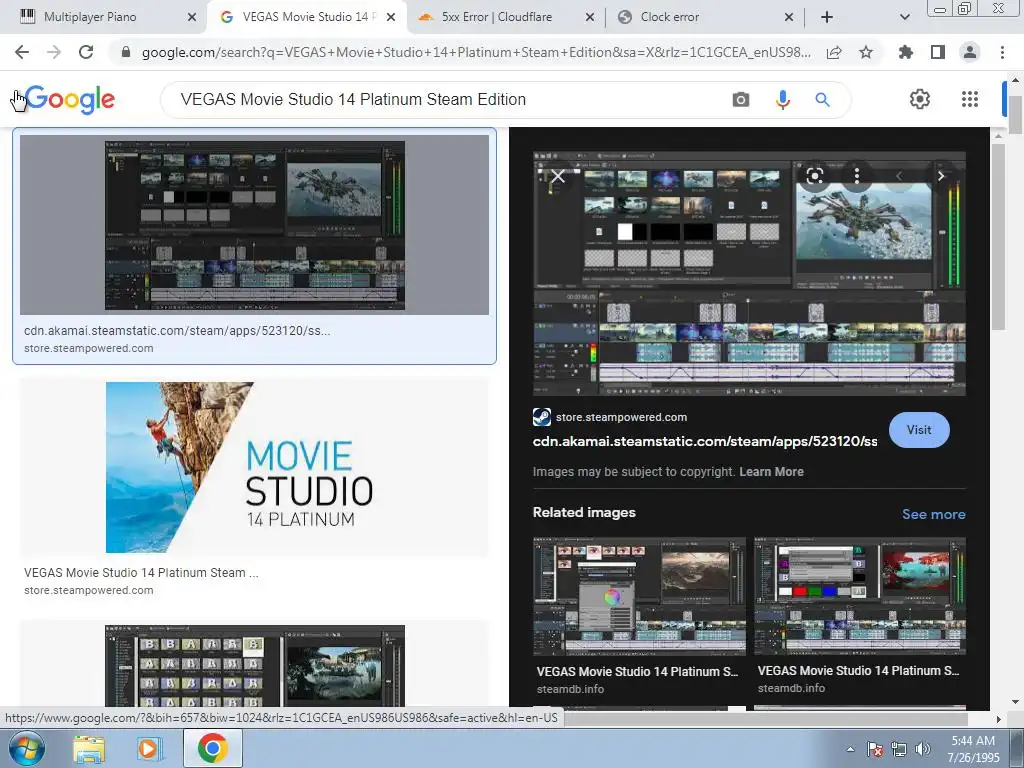Open the large preview screenshot
Image resolution: width=1024 pixels, height=768 pixels.
[749, 274]
